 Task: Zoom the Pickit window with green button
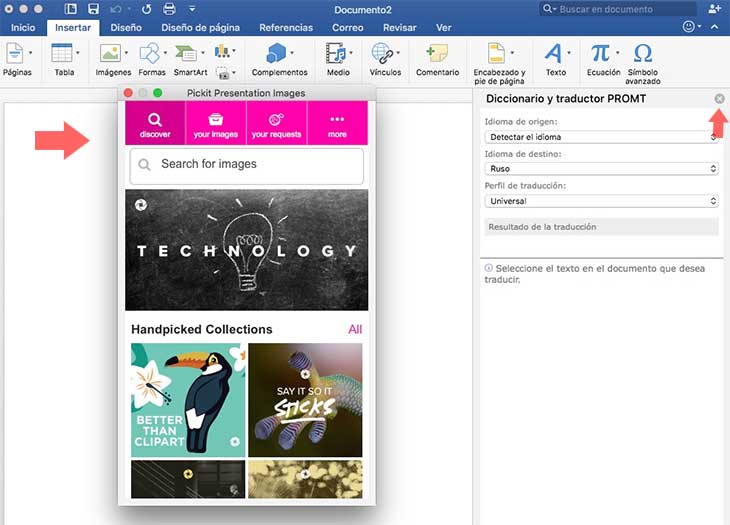click(x=158, y=93)
